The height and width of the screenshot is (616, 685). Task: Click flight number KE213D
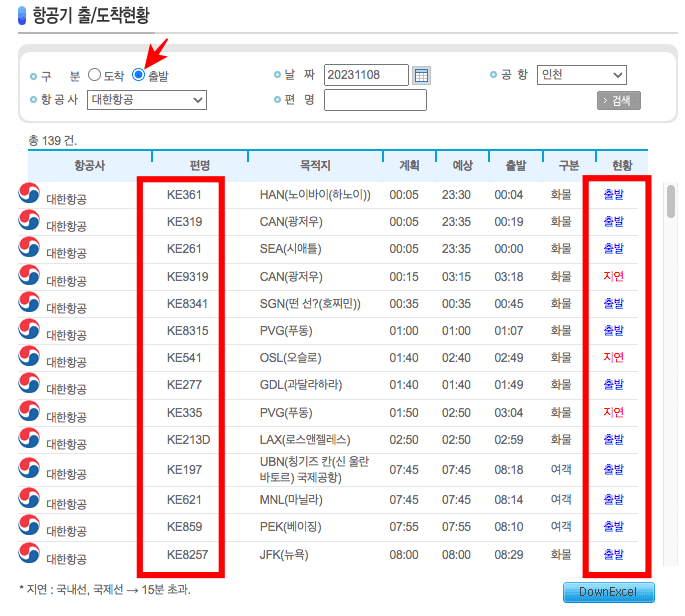(x=188, y=440)
